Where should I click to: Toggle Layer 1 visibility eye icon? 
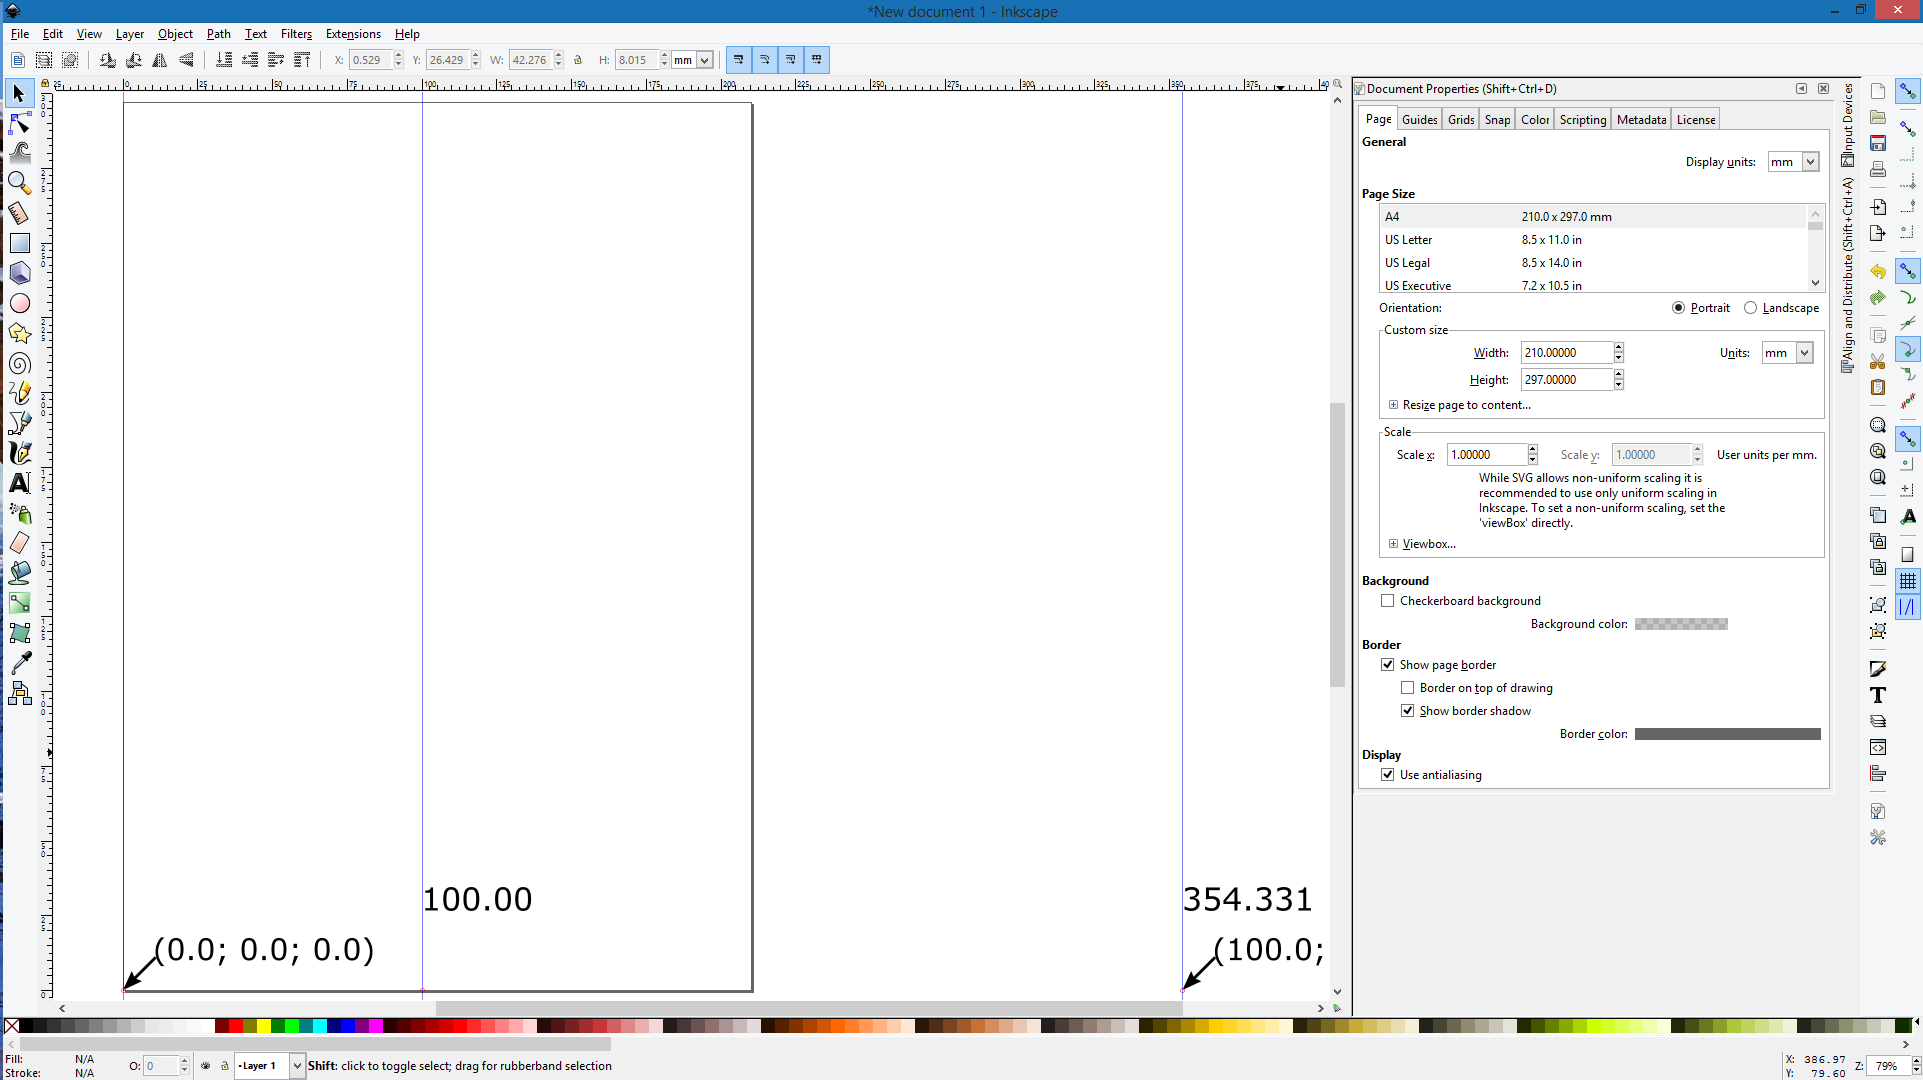point(206,1066)
